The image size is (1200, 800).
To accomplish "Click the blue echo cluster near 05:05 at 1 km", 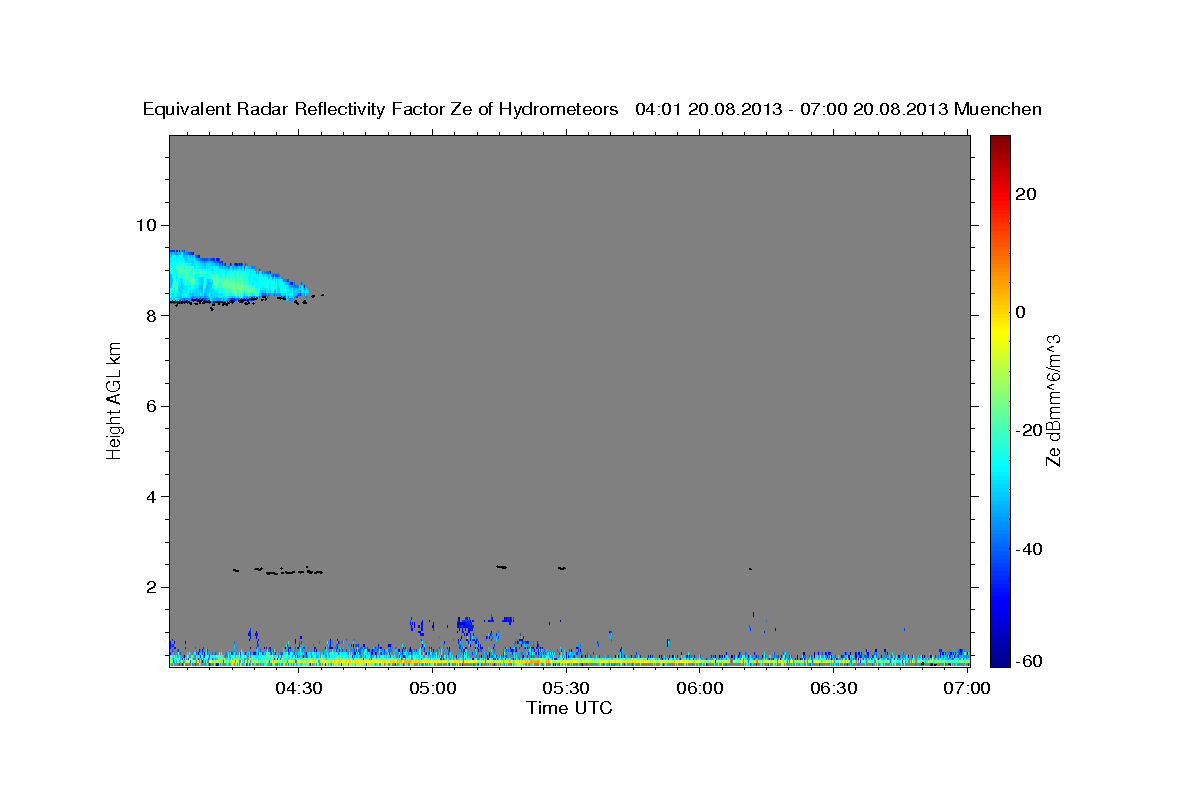I will tap(465, 624).
